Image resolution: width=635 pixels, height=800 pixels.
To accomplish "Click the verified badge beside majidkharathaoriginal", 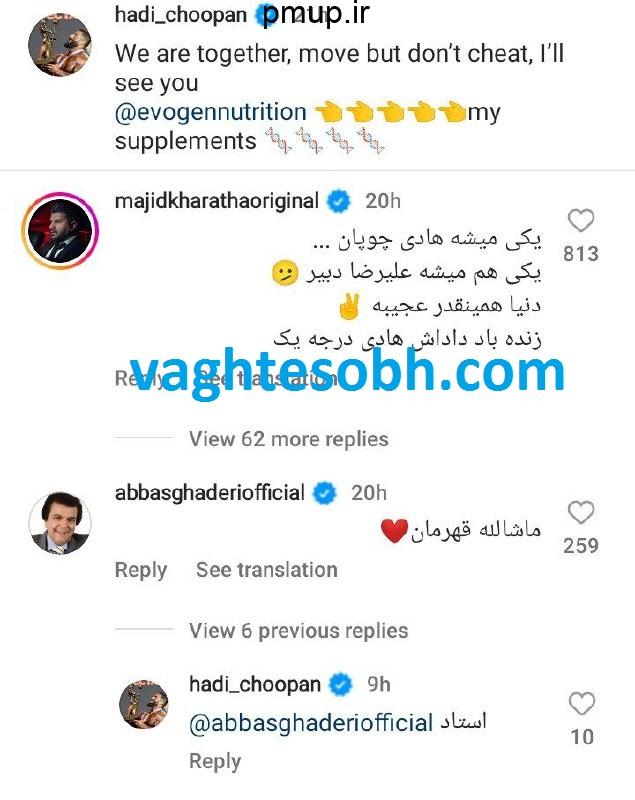I will [339, 202].
